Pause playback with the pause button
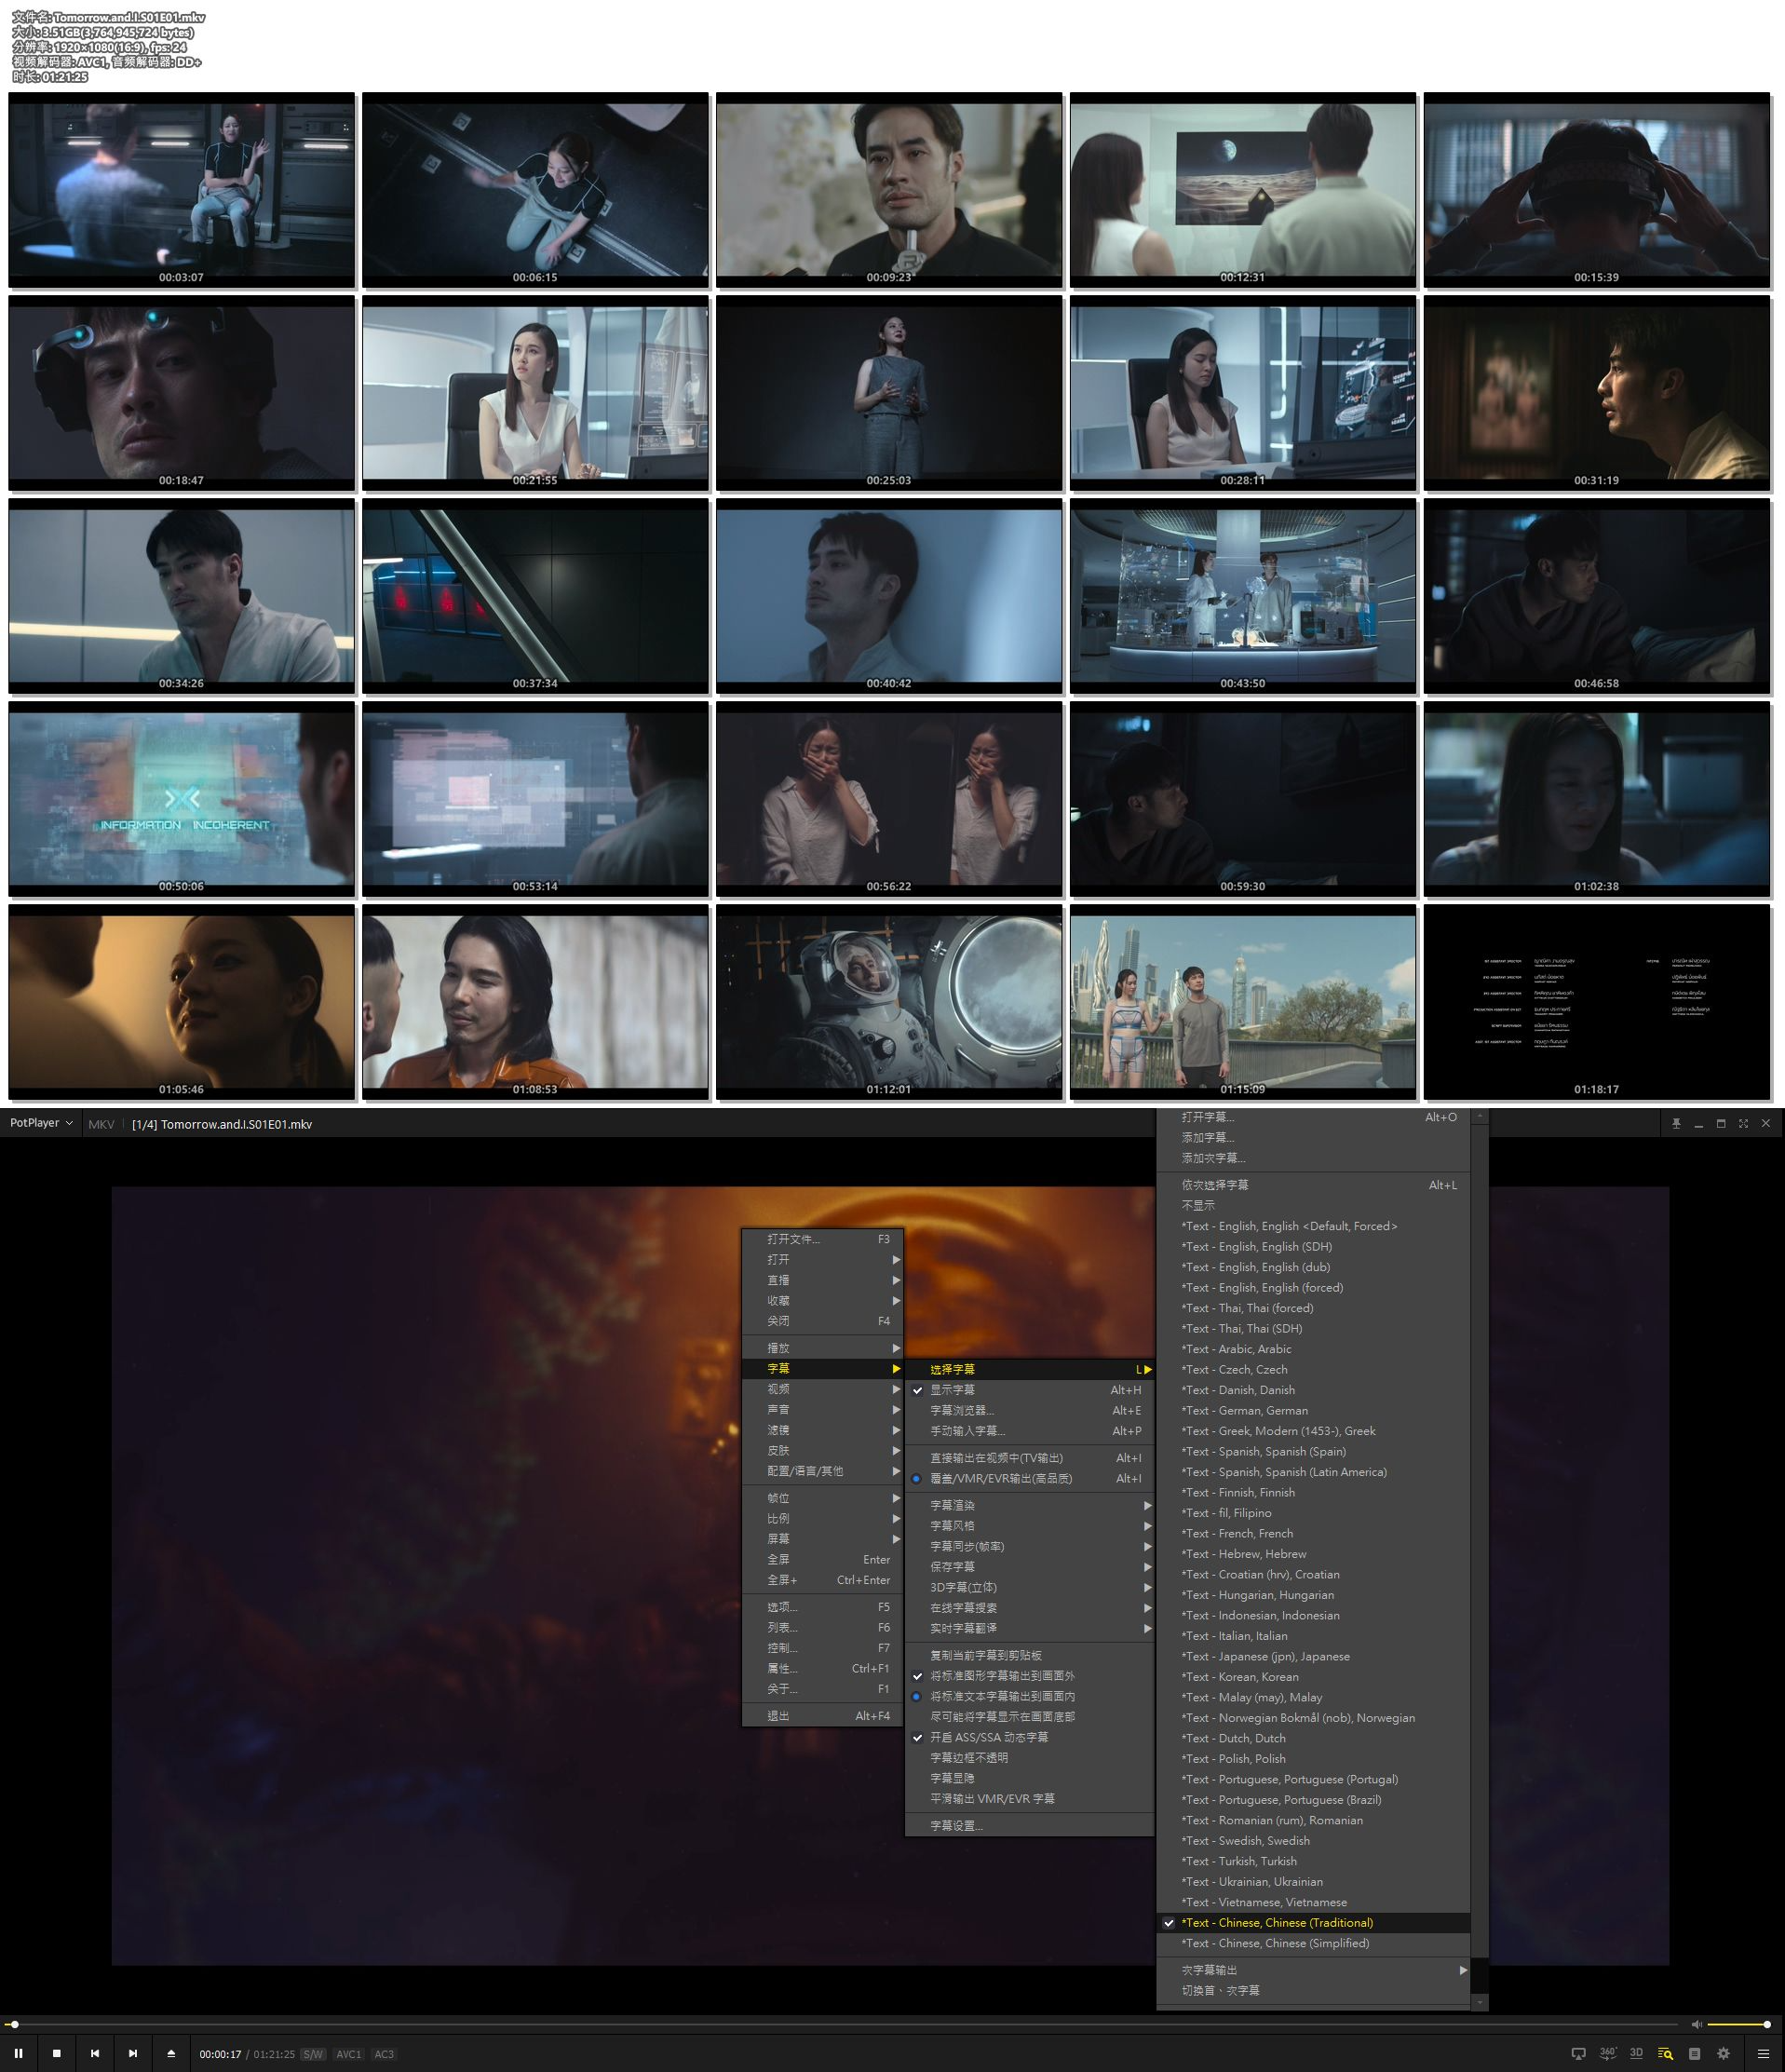Viewport: 1785px width, 2072px height. (x=18, y=2053)
